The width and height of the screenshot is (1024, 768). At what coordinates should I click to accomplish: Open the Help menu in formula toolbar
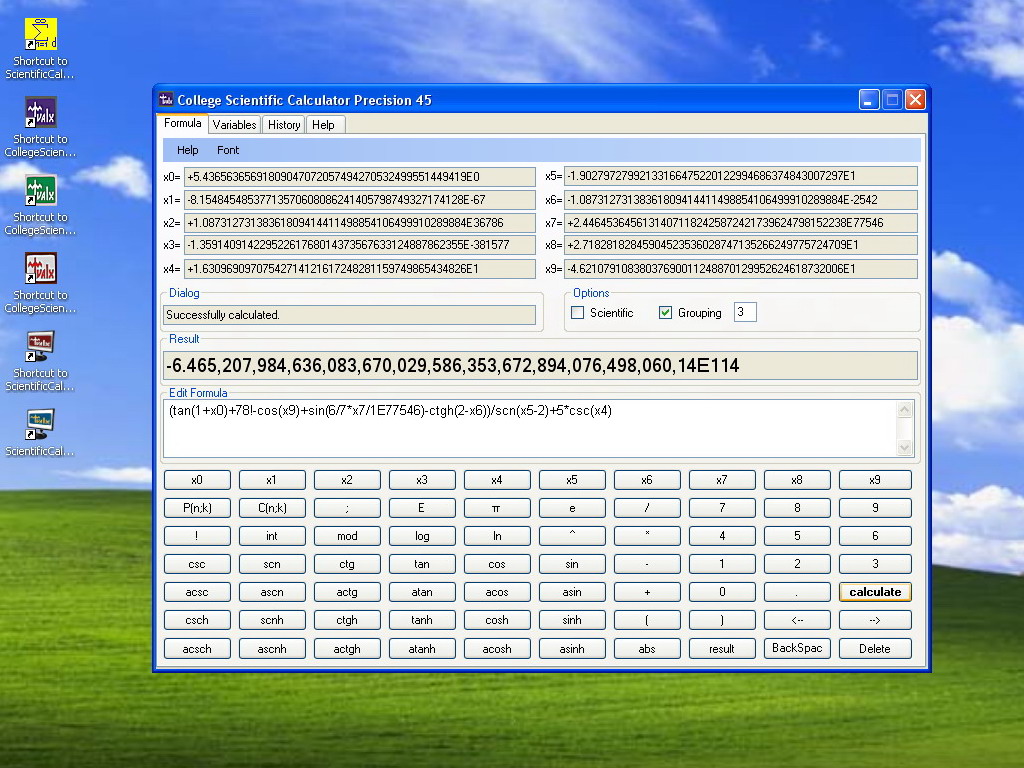[187, 150]
